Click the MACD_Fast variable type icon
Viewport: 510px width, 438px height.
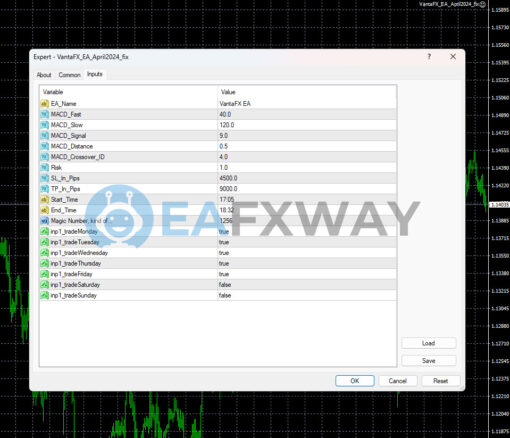44,114
